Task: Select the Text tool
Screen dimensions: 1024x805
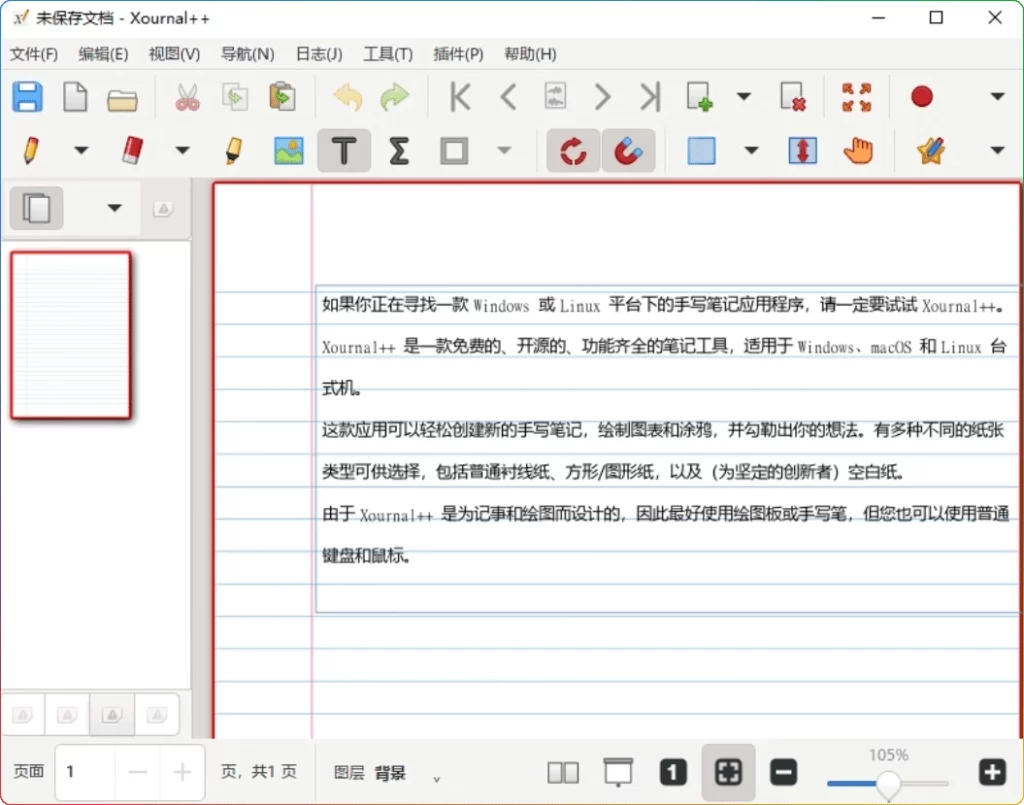Action: tap(344, 150)
